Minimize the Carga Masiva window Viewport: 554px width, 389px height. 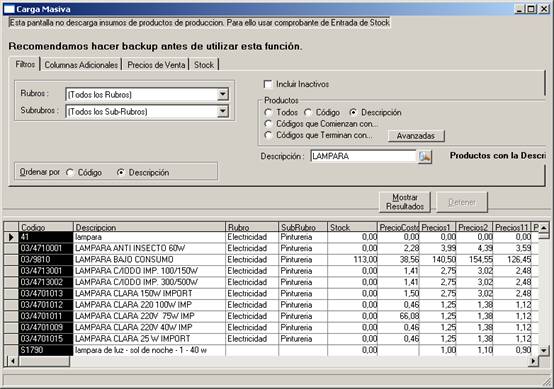[x=519, y=9]
